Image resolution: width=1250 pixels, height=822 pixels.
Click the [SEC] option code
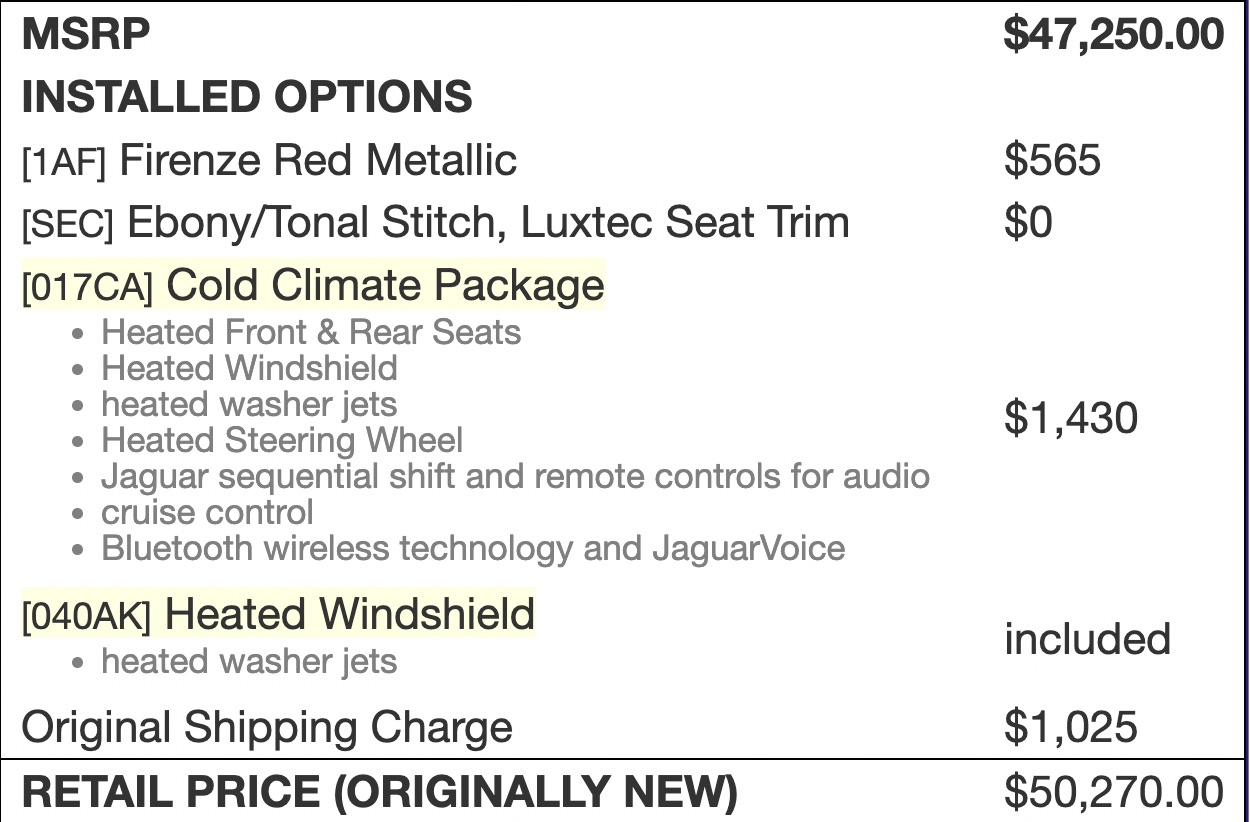(x=68, y=224)
